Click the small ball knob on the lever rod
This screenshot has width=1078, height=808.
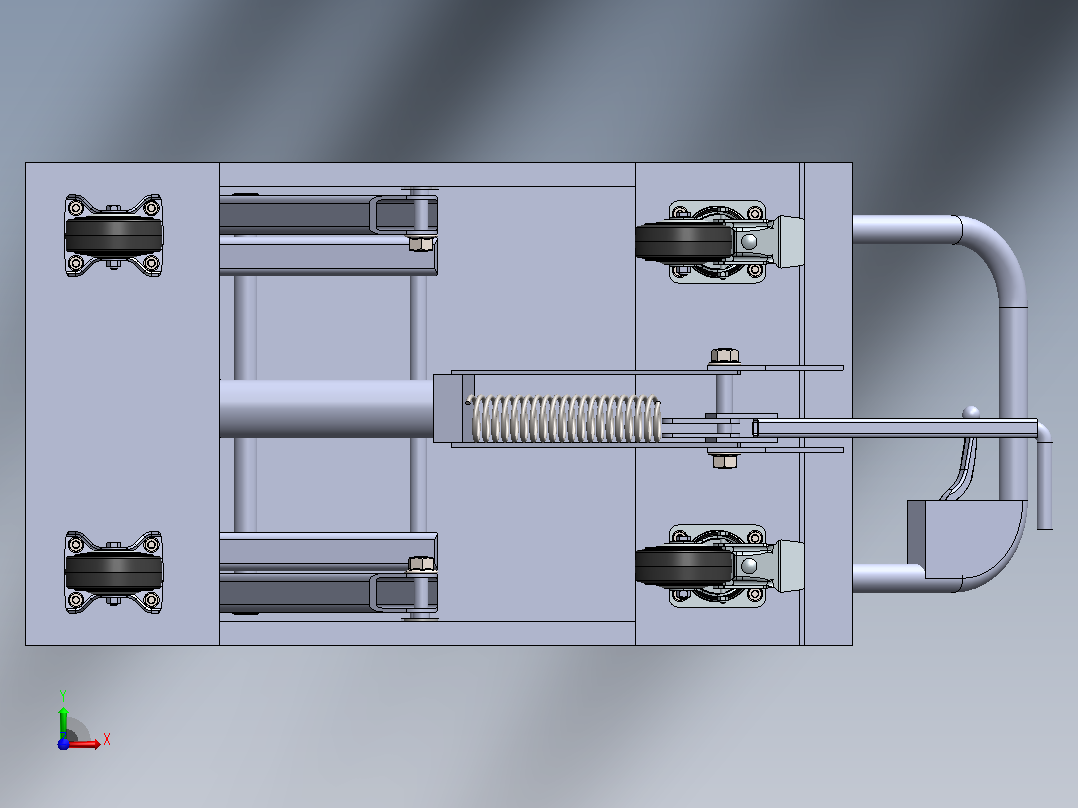point(971,412)
